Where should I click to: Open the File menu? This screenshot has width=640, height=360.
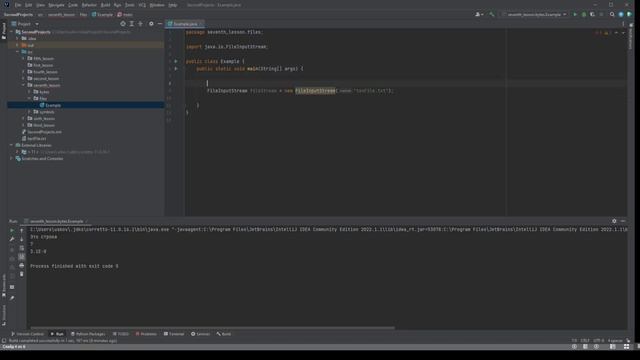pyautogui.click(x=18, y=5)
